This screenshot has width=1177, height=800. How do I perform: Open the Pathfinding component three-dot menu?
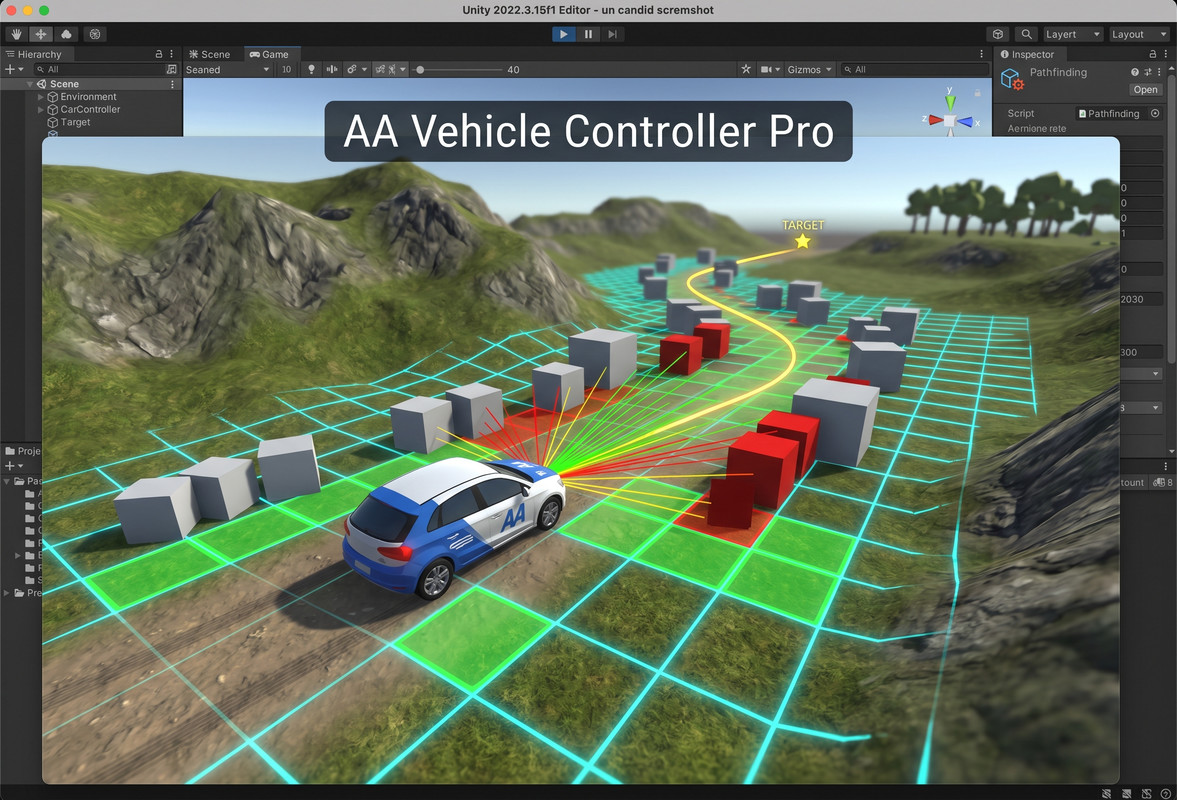(x=1159, y=72)
